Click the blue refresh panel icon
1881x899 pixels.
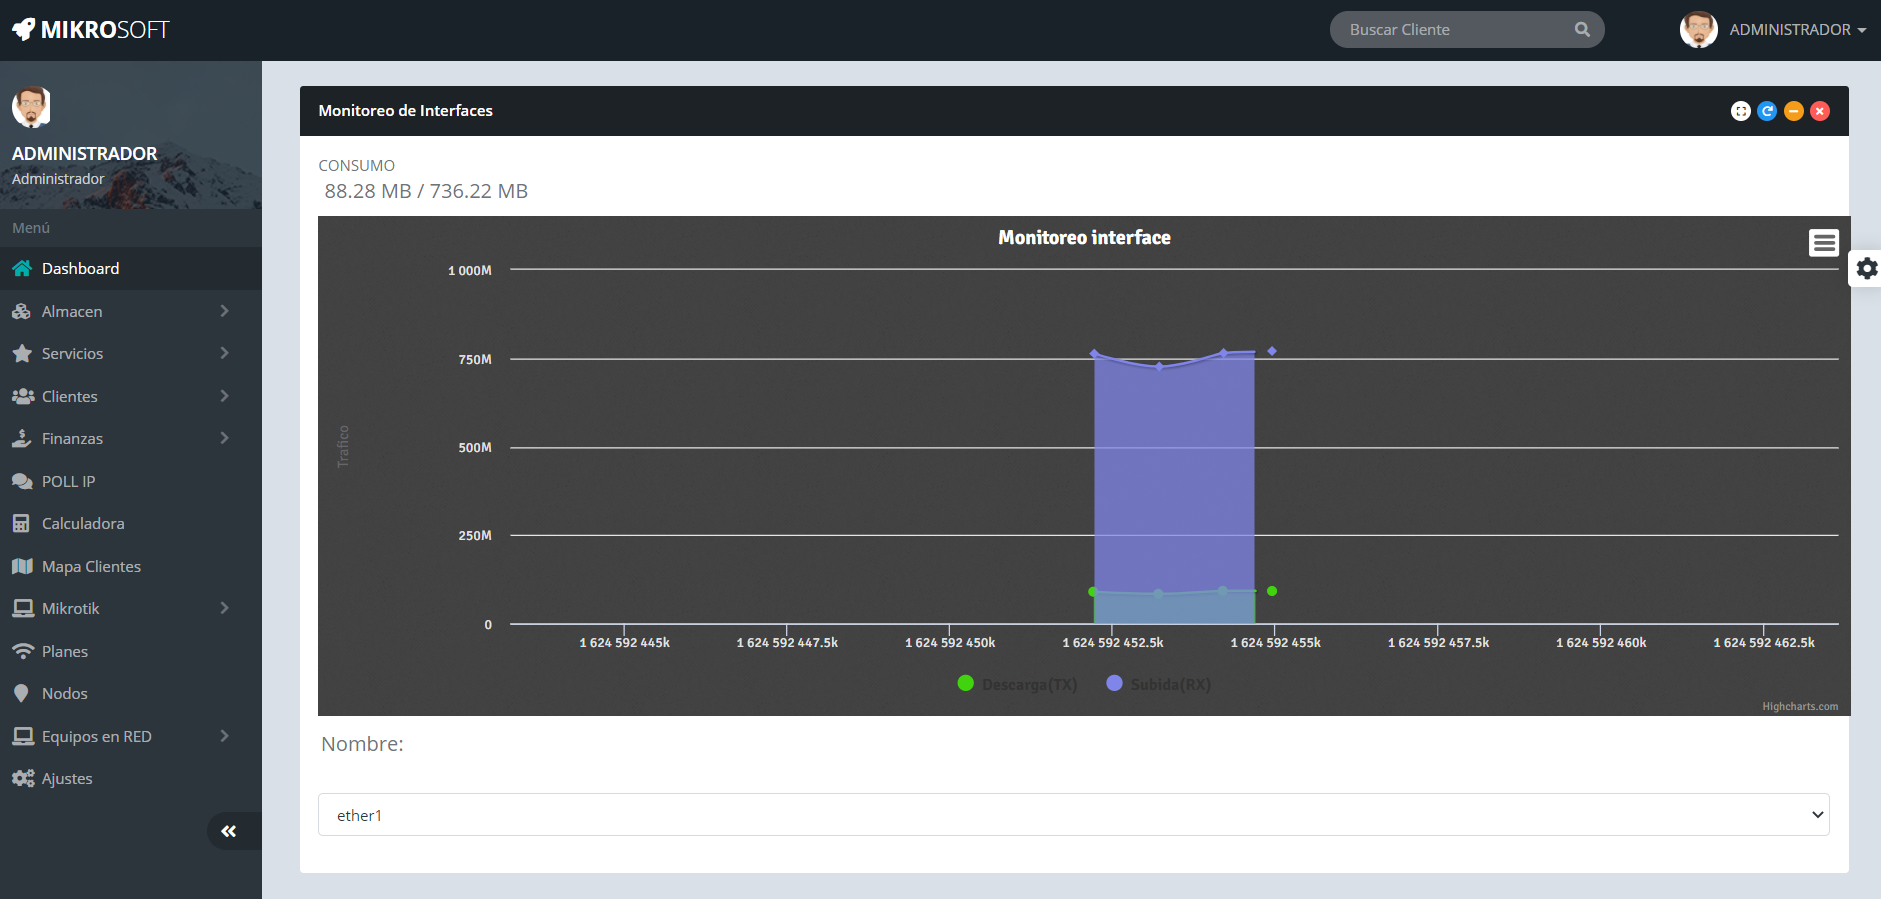point(1767,111)
